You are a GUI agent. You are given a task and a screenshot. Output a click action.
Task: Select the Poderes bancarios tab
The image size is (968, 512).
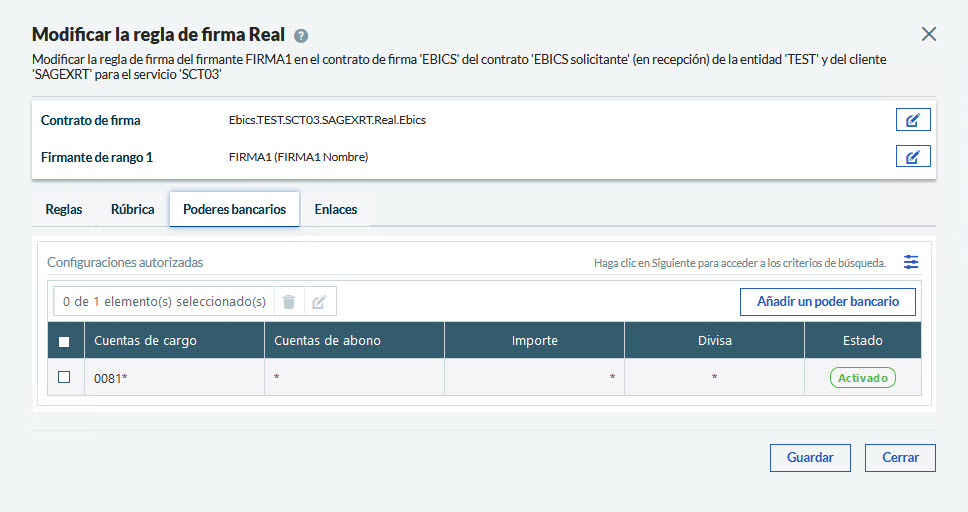pos(234,210)
